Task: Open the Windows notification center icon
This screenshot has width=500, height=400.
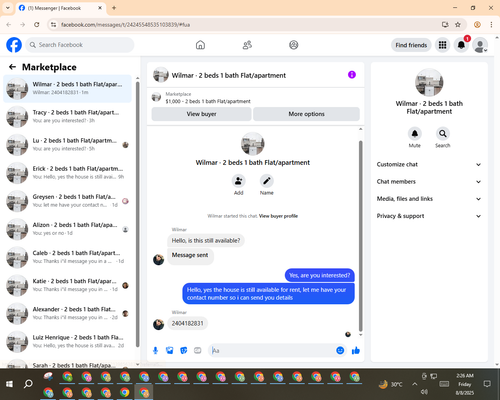Action: click(x=487, y=384)
